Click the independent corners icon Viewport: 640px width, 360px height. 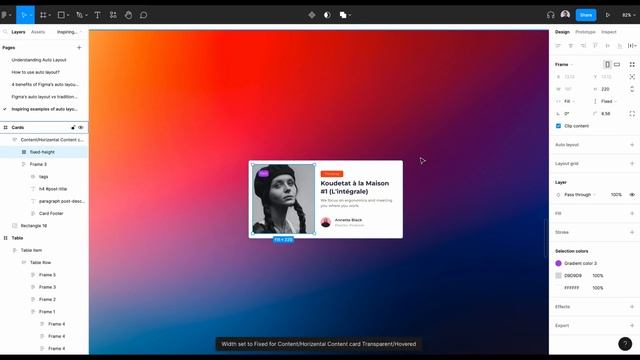coord(632,113)
